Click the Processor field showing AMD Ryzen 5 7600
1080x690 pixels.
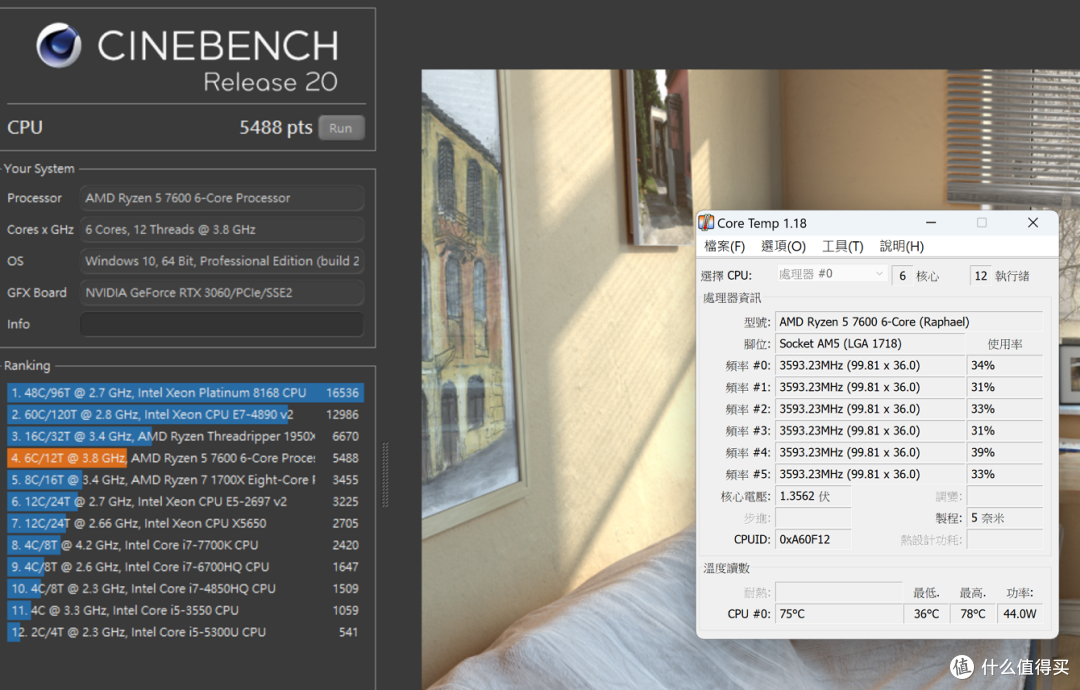pyautogui.click(x=222, y=198)
